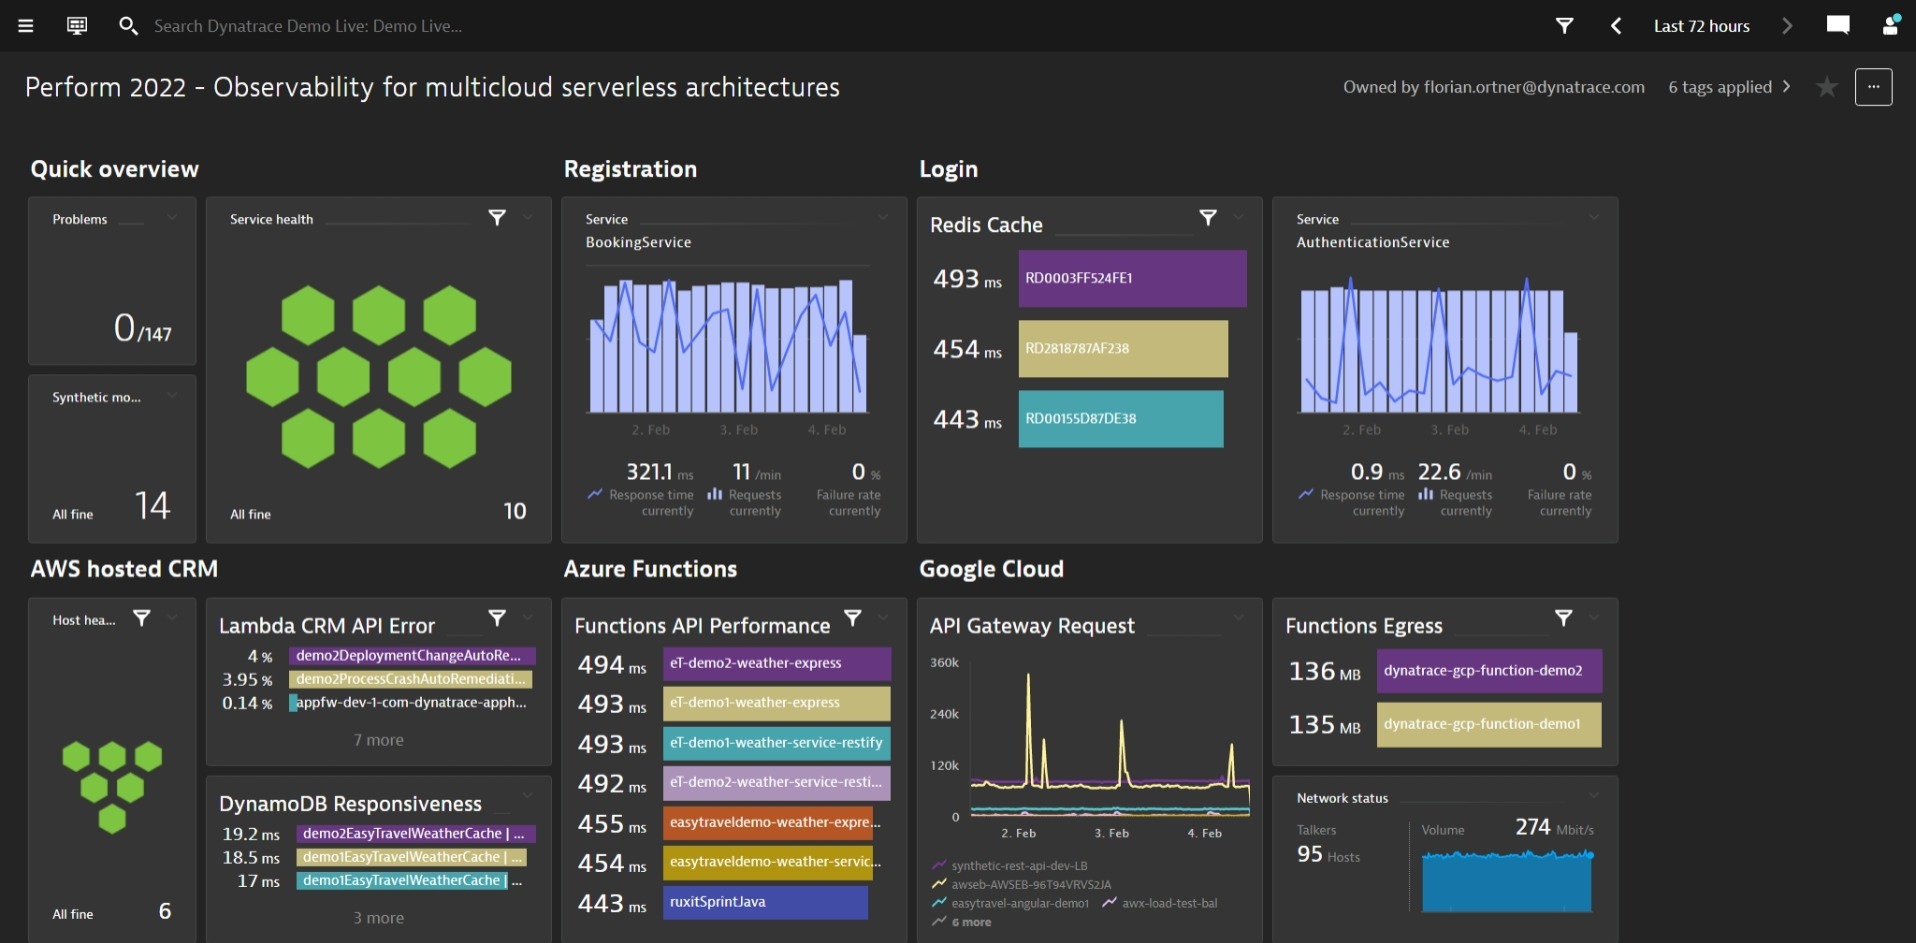
Task: Select eT-demo1-weather-express function bar
Action: pos(777,703)
